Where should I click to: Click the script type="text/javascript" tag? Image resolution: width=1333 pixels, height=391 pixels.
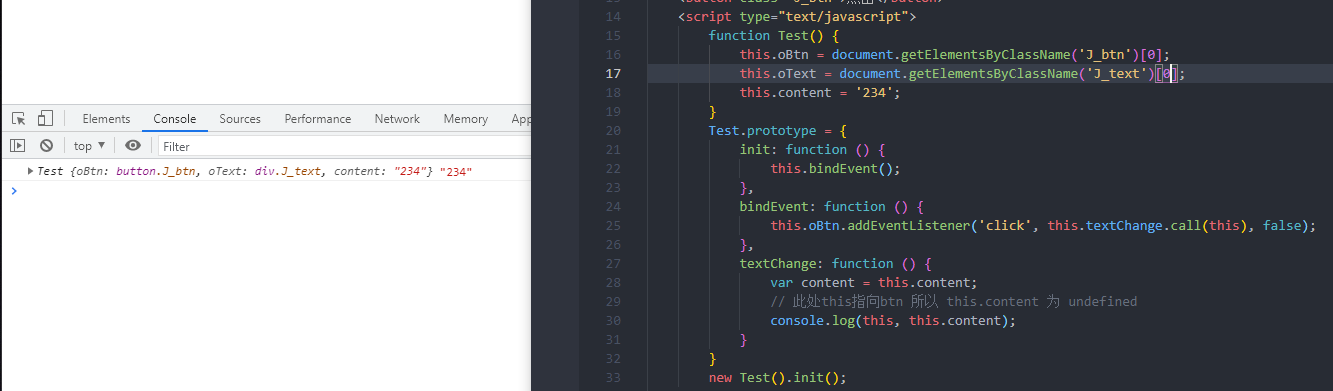click(x=797, y=16)
